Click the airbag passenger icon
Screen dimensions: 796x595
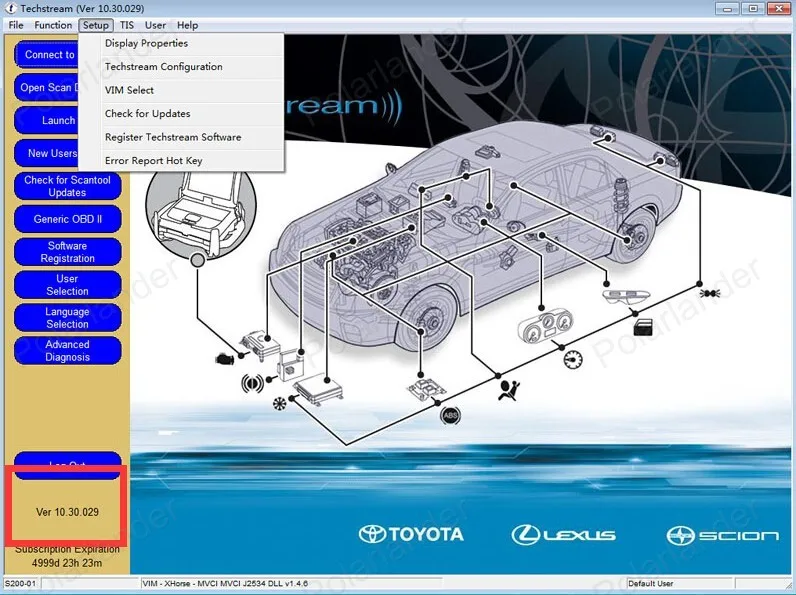pyautogui.click(x=509, y=390)
